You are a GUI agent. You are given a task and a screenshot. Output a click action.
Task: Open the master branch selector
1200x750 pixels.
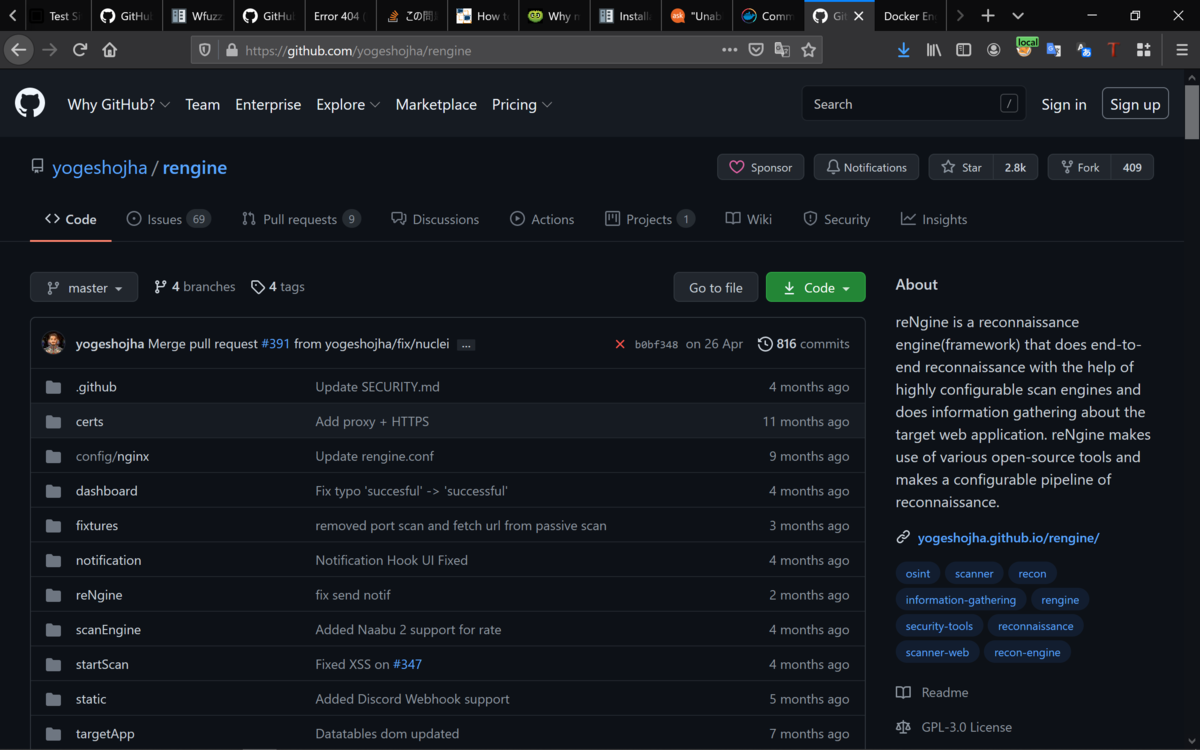tap(84, 287)
